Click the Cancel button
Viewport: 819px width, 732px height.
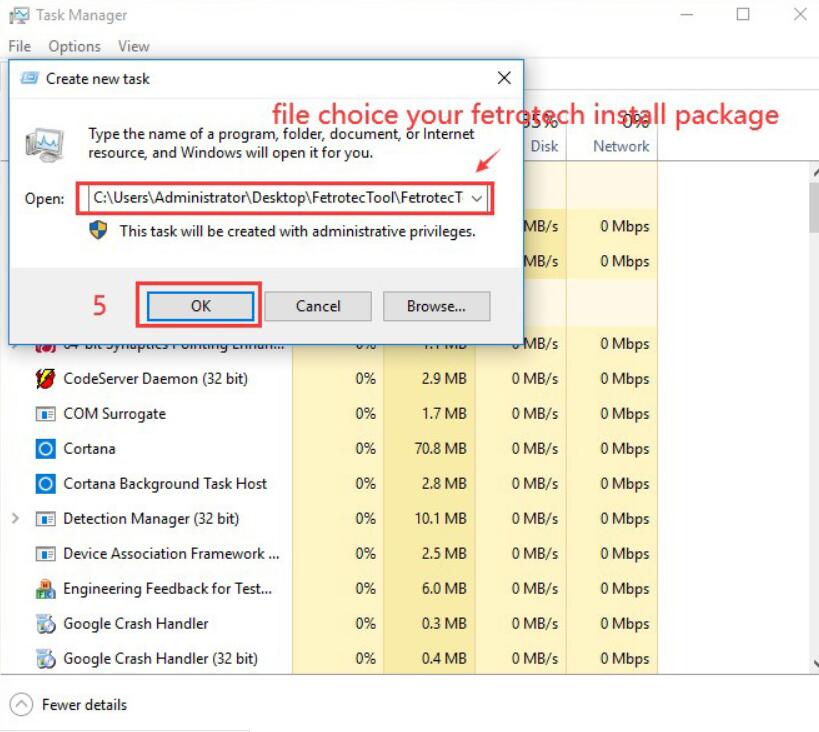[x=318, y=306]
